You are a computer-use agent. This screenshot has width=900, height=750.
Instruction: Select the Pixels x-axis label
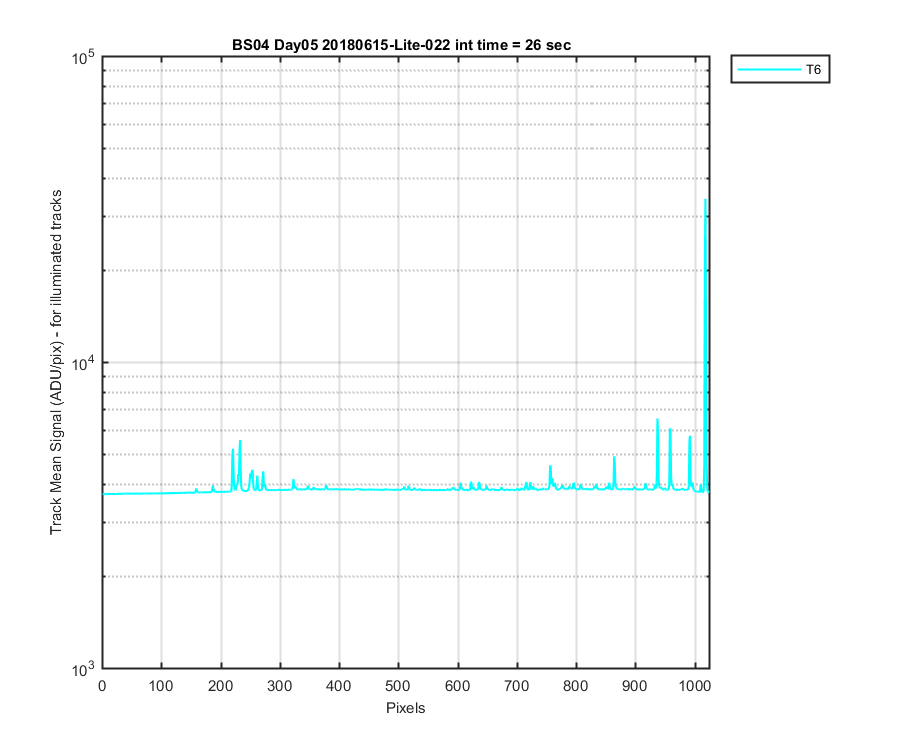(x=405, y=708)
